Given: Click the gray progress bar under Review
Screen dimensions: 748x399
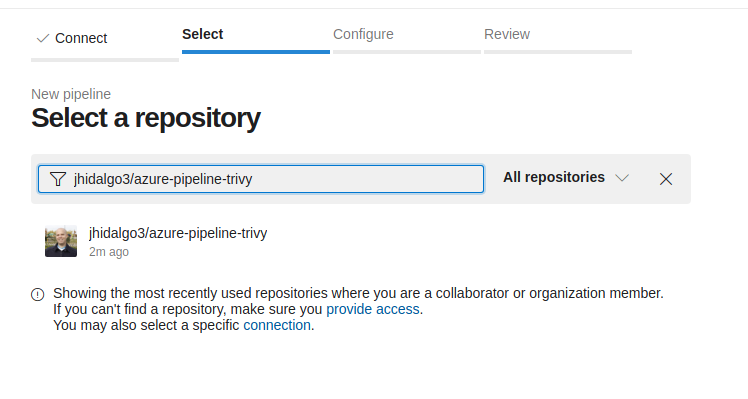Looking at the screenshot, I should tap(558, 52).
